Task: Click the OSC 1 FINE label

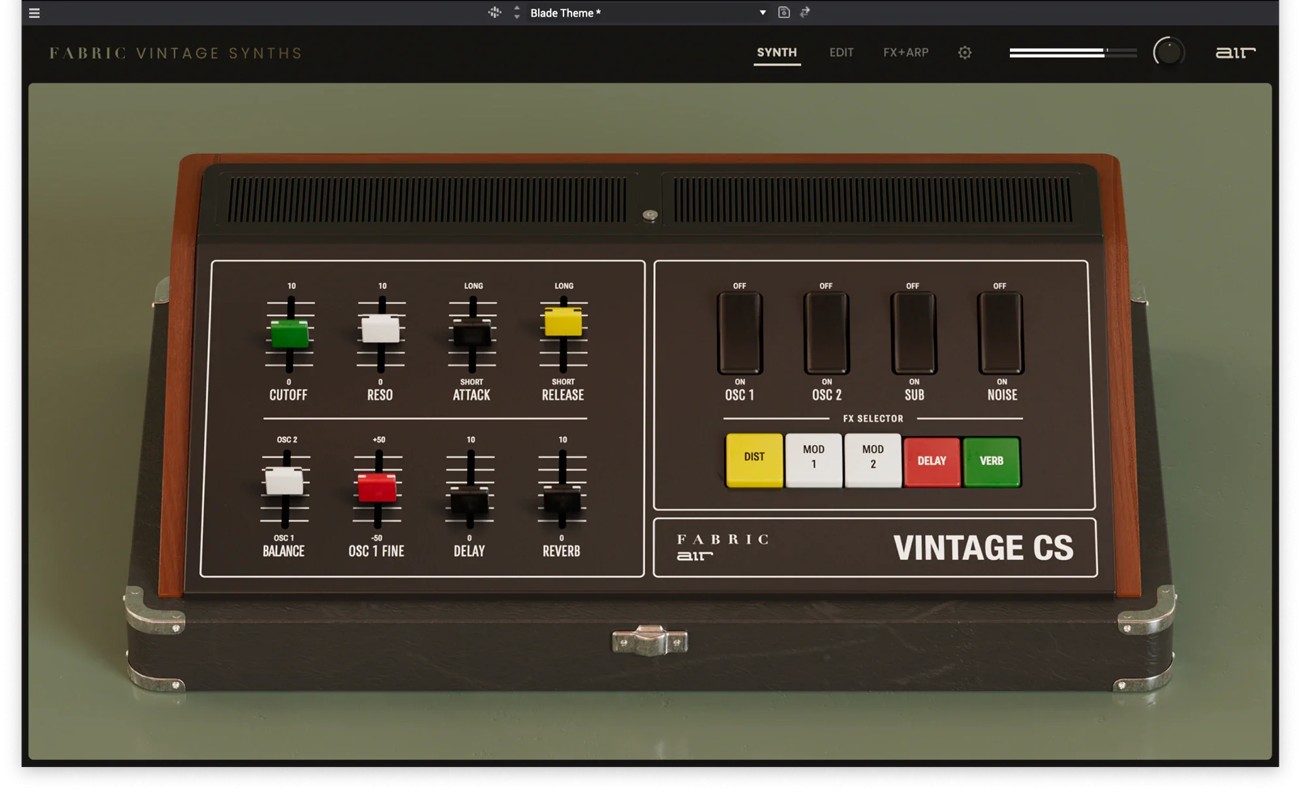Action: pos(376,551)
